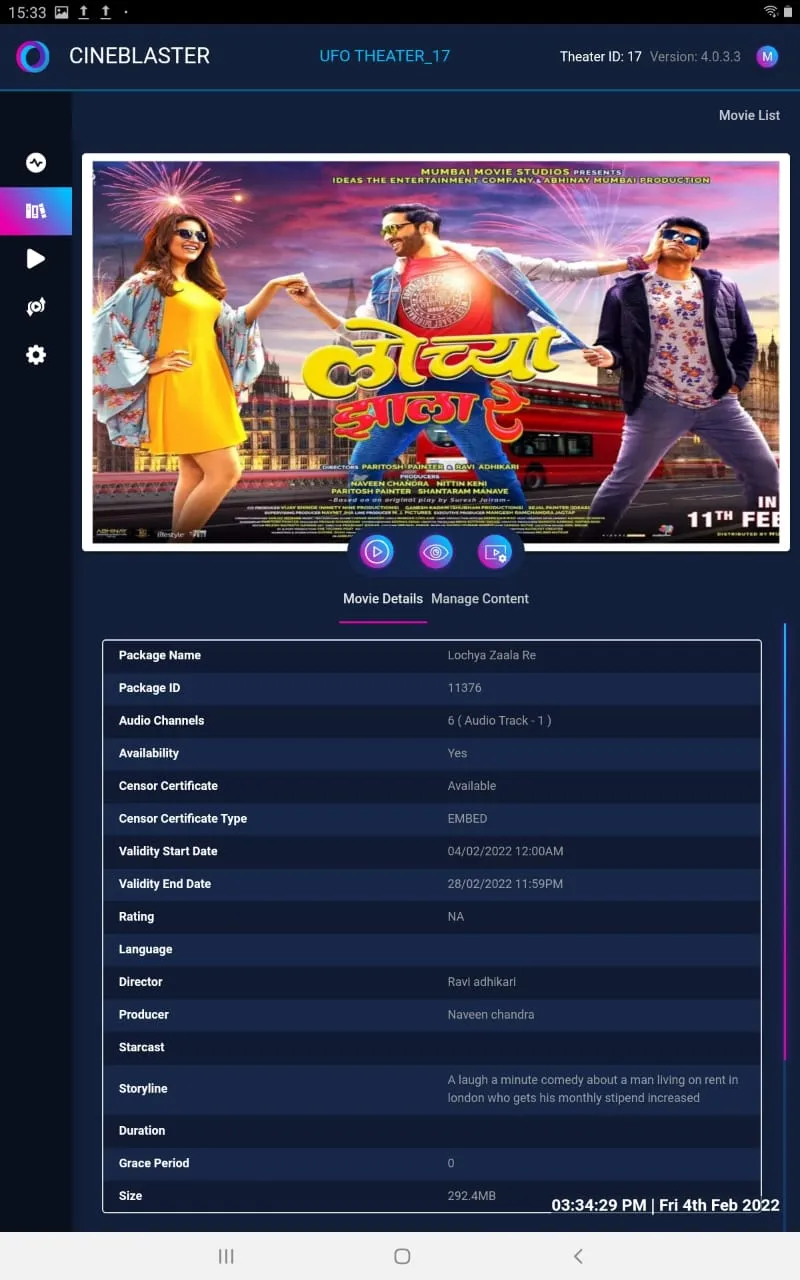Viewport: 800px width, 1280px height.
Task: Click the Grace Period value 0
Action: (x=451, y=1163)
